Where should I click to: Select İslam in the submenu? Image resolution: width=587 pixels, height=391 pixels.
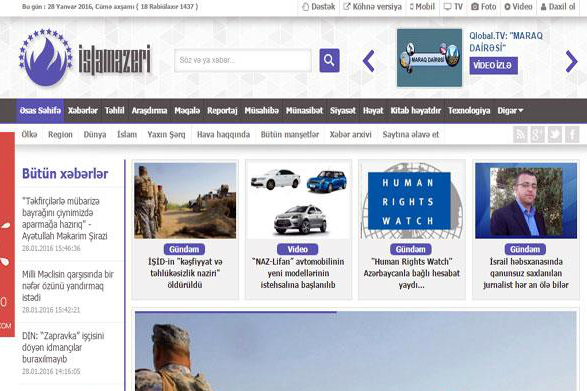(x=127, y=134)
